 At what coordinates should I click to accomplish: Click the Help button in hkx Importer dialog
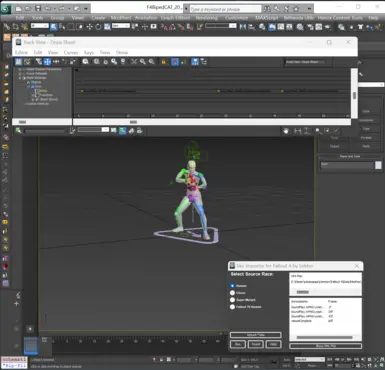click(x=273, y=344)
